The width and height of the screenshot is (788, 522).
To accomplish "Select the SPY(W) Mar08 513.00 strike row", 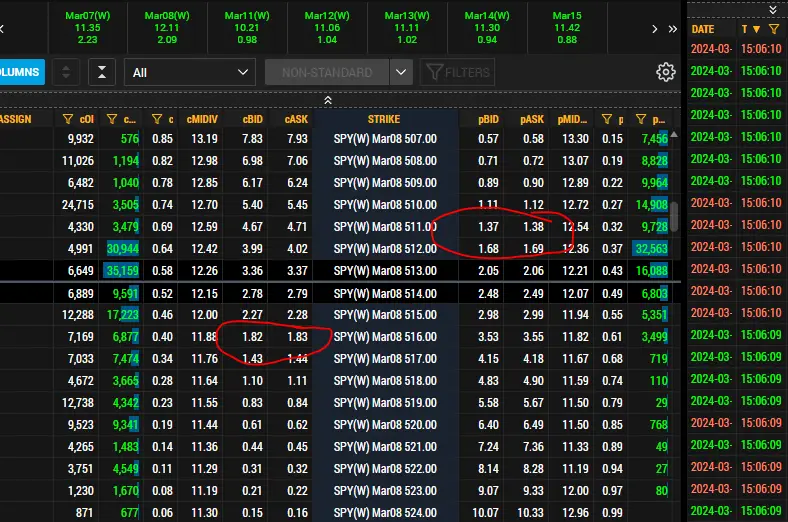I will pyautogui.click(x=385, y=271).
